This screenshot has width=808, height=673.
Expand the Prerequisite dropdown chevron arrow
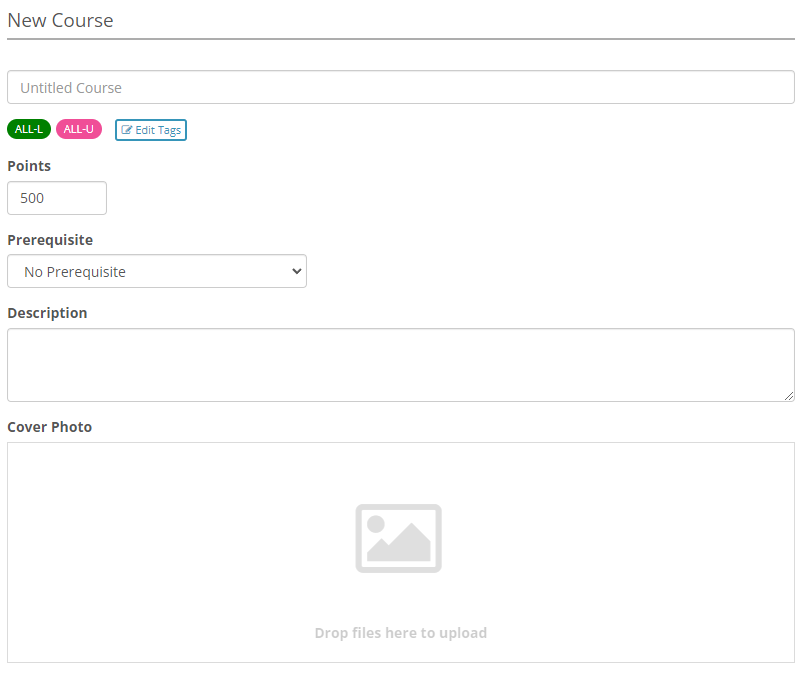coord(296,271)
